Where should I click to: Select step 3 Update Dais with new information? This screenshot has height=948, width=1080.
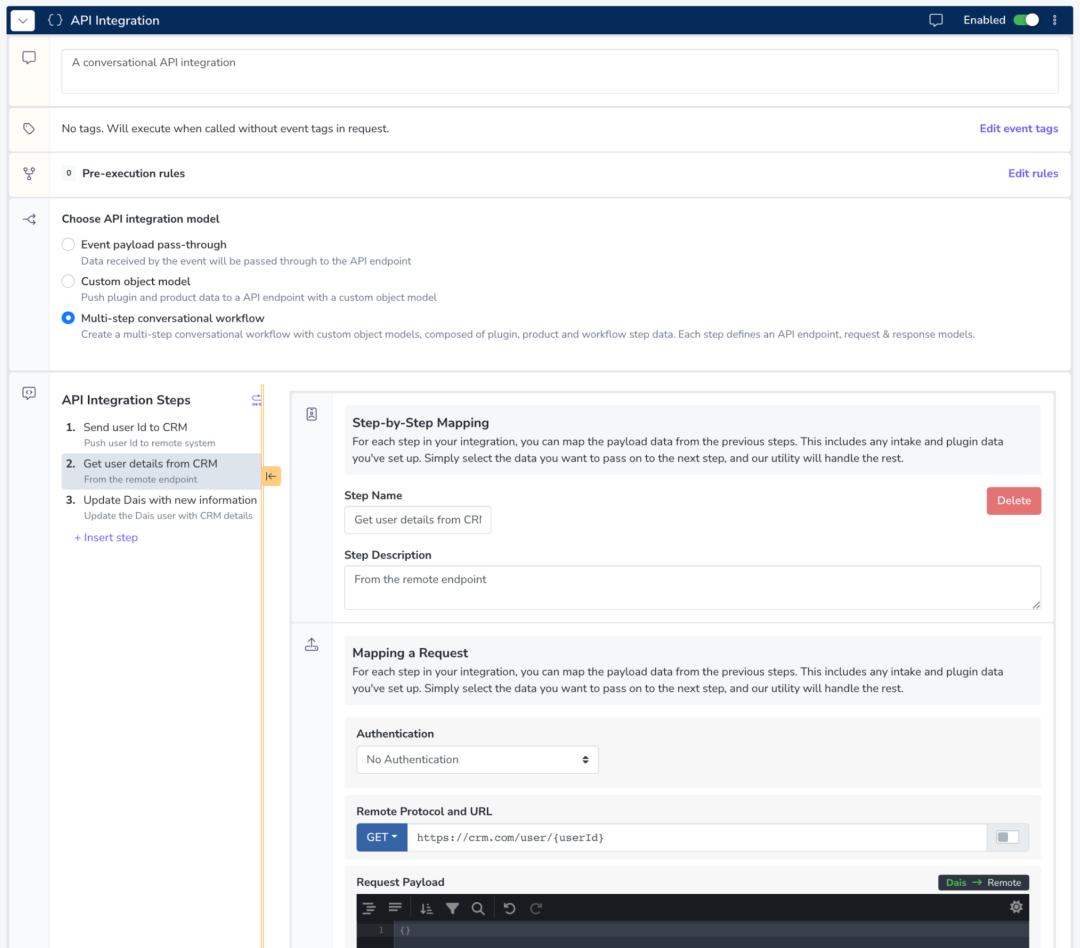[x=169, y=500]
